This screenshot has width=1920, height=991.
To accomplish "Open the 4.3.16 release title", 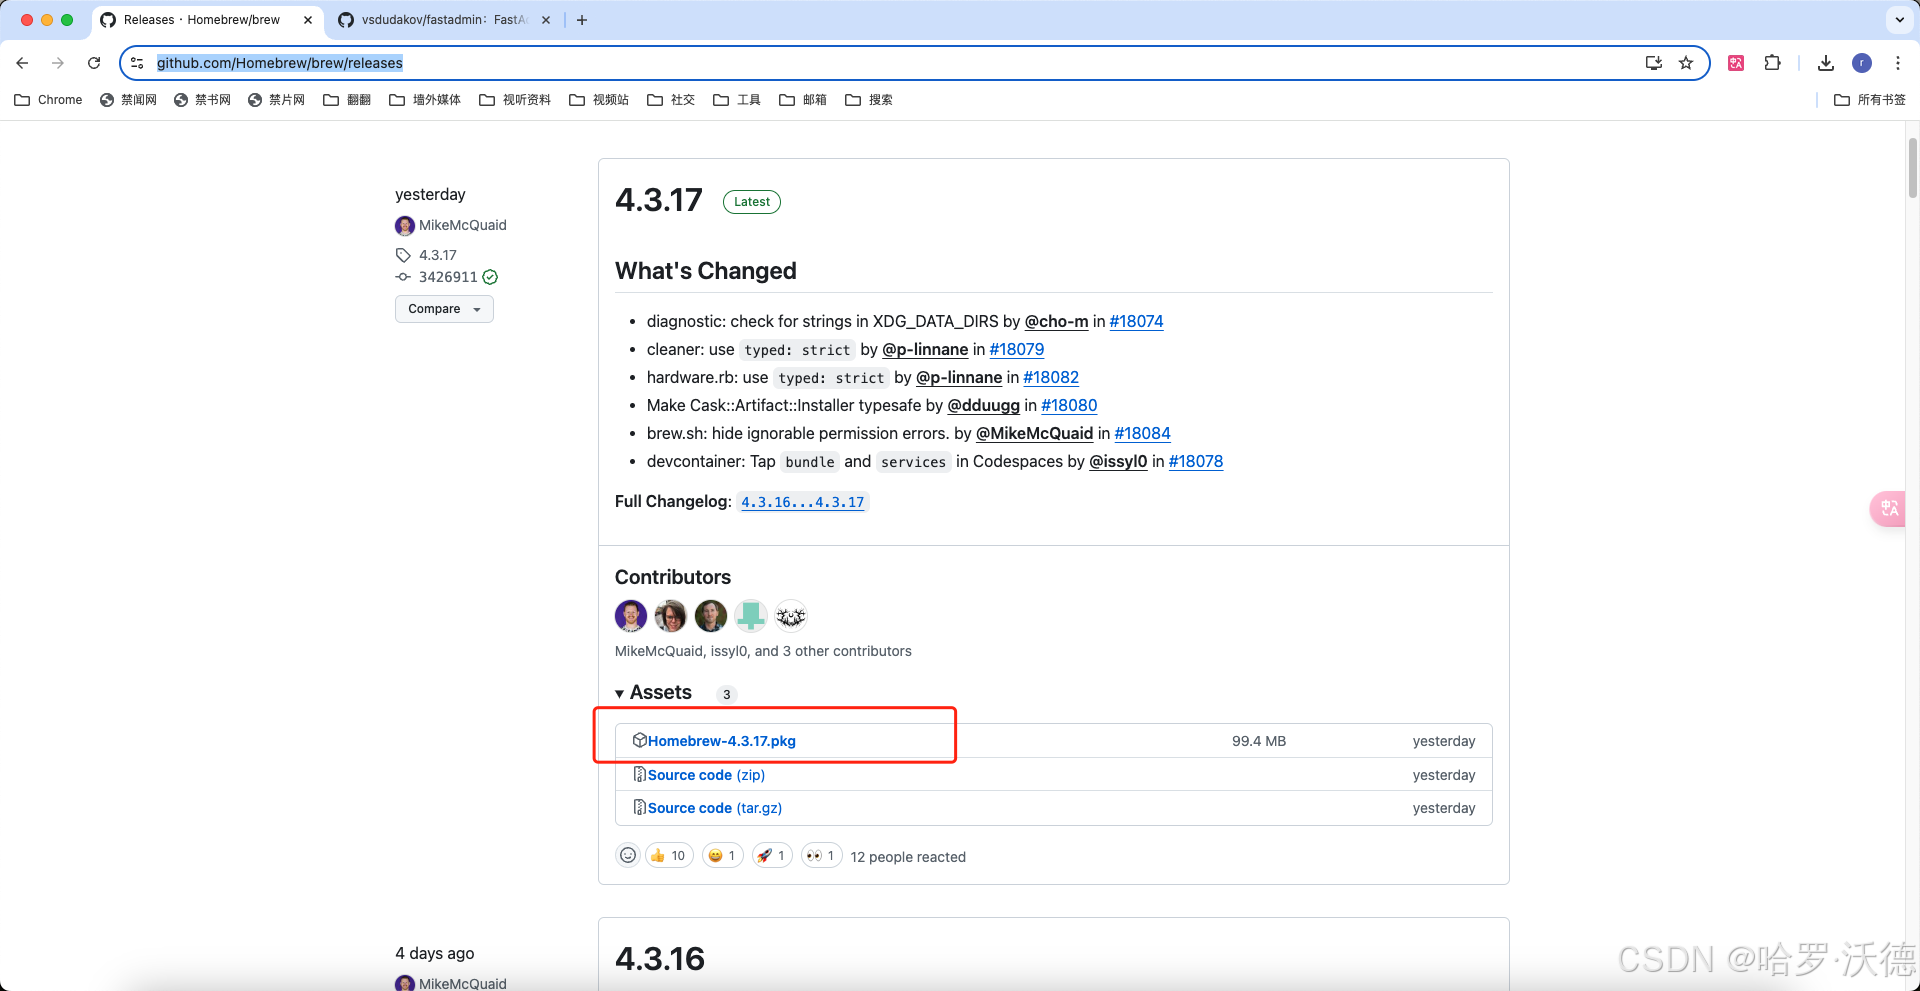I will (x=660, y=959).
